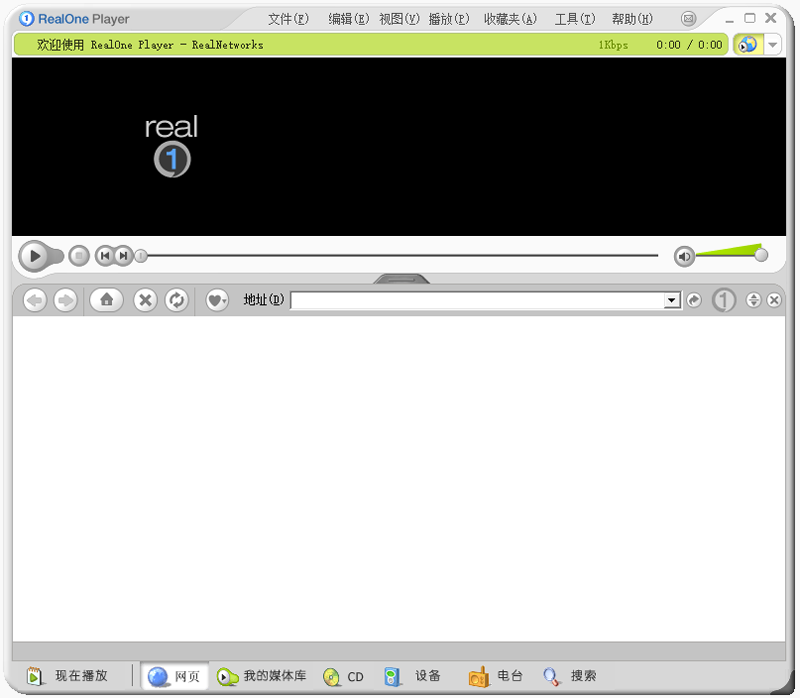Open the 播放(P) menu
The width and height of the screenshot is (800, 698).
click(449, 19)
